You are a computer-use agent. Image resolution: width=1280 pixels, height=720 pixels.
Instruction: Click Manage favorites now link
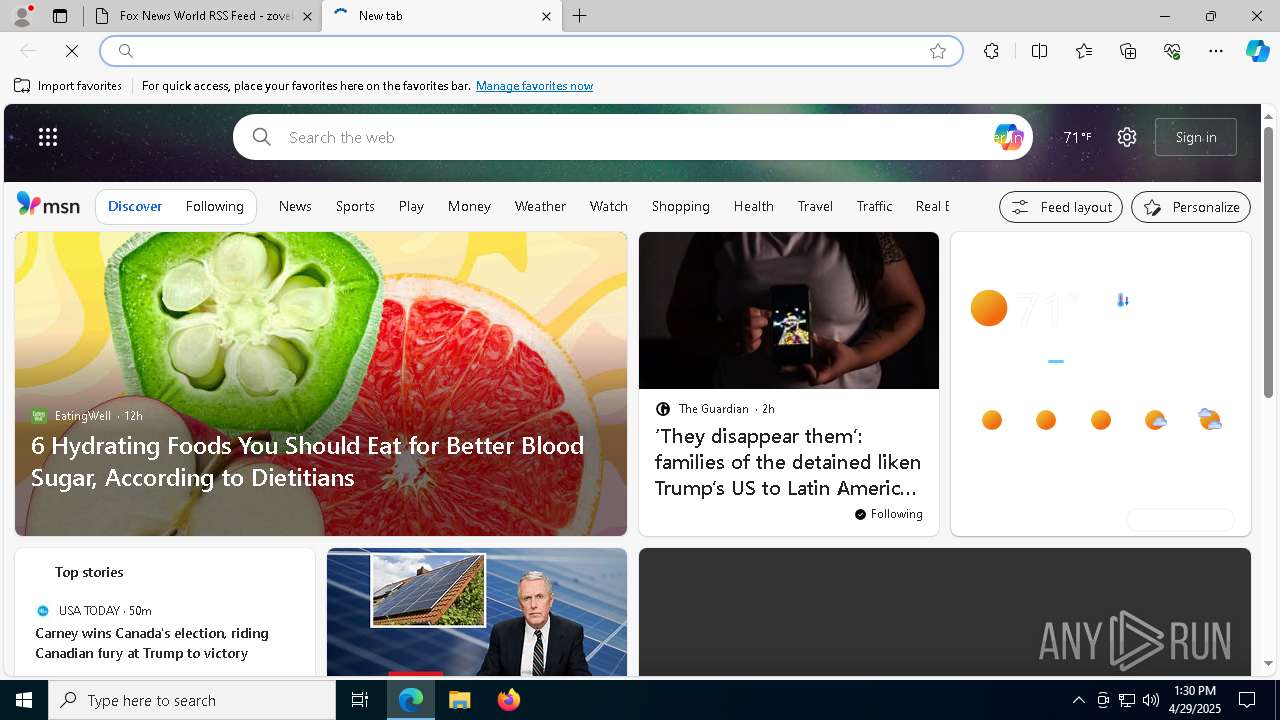[x=534, y=86]
